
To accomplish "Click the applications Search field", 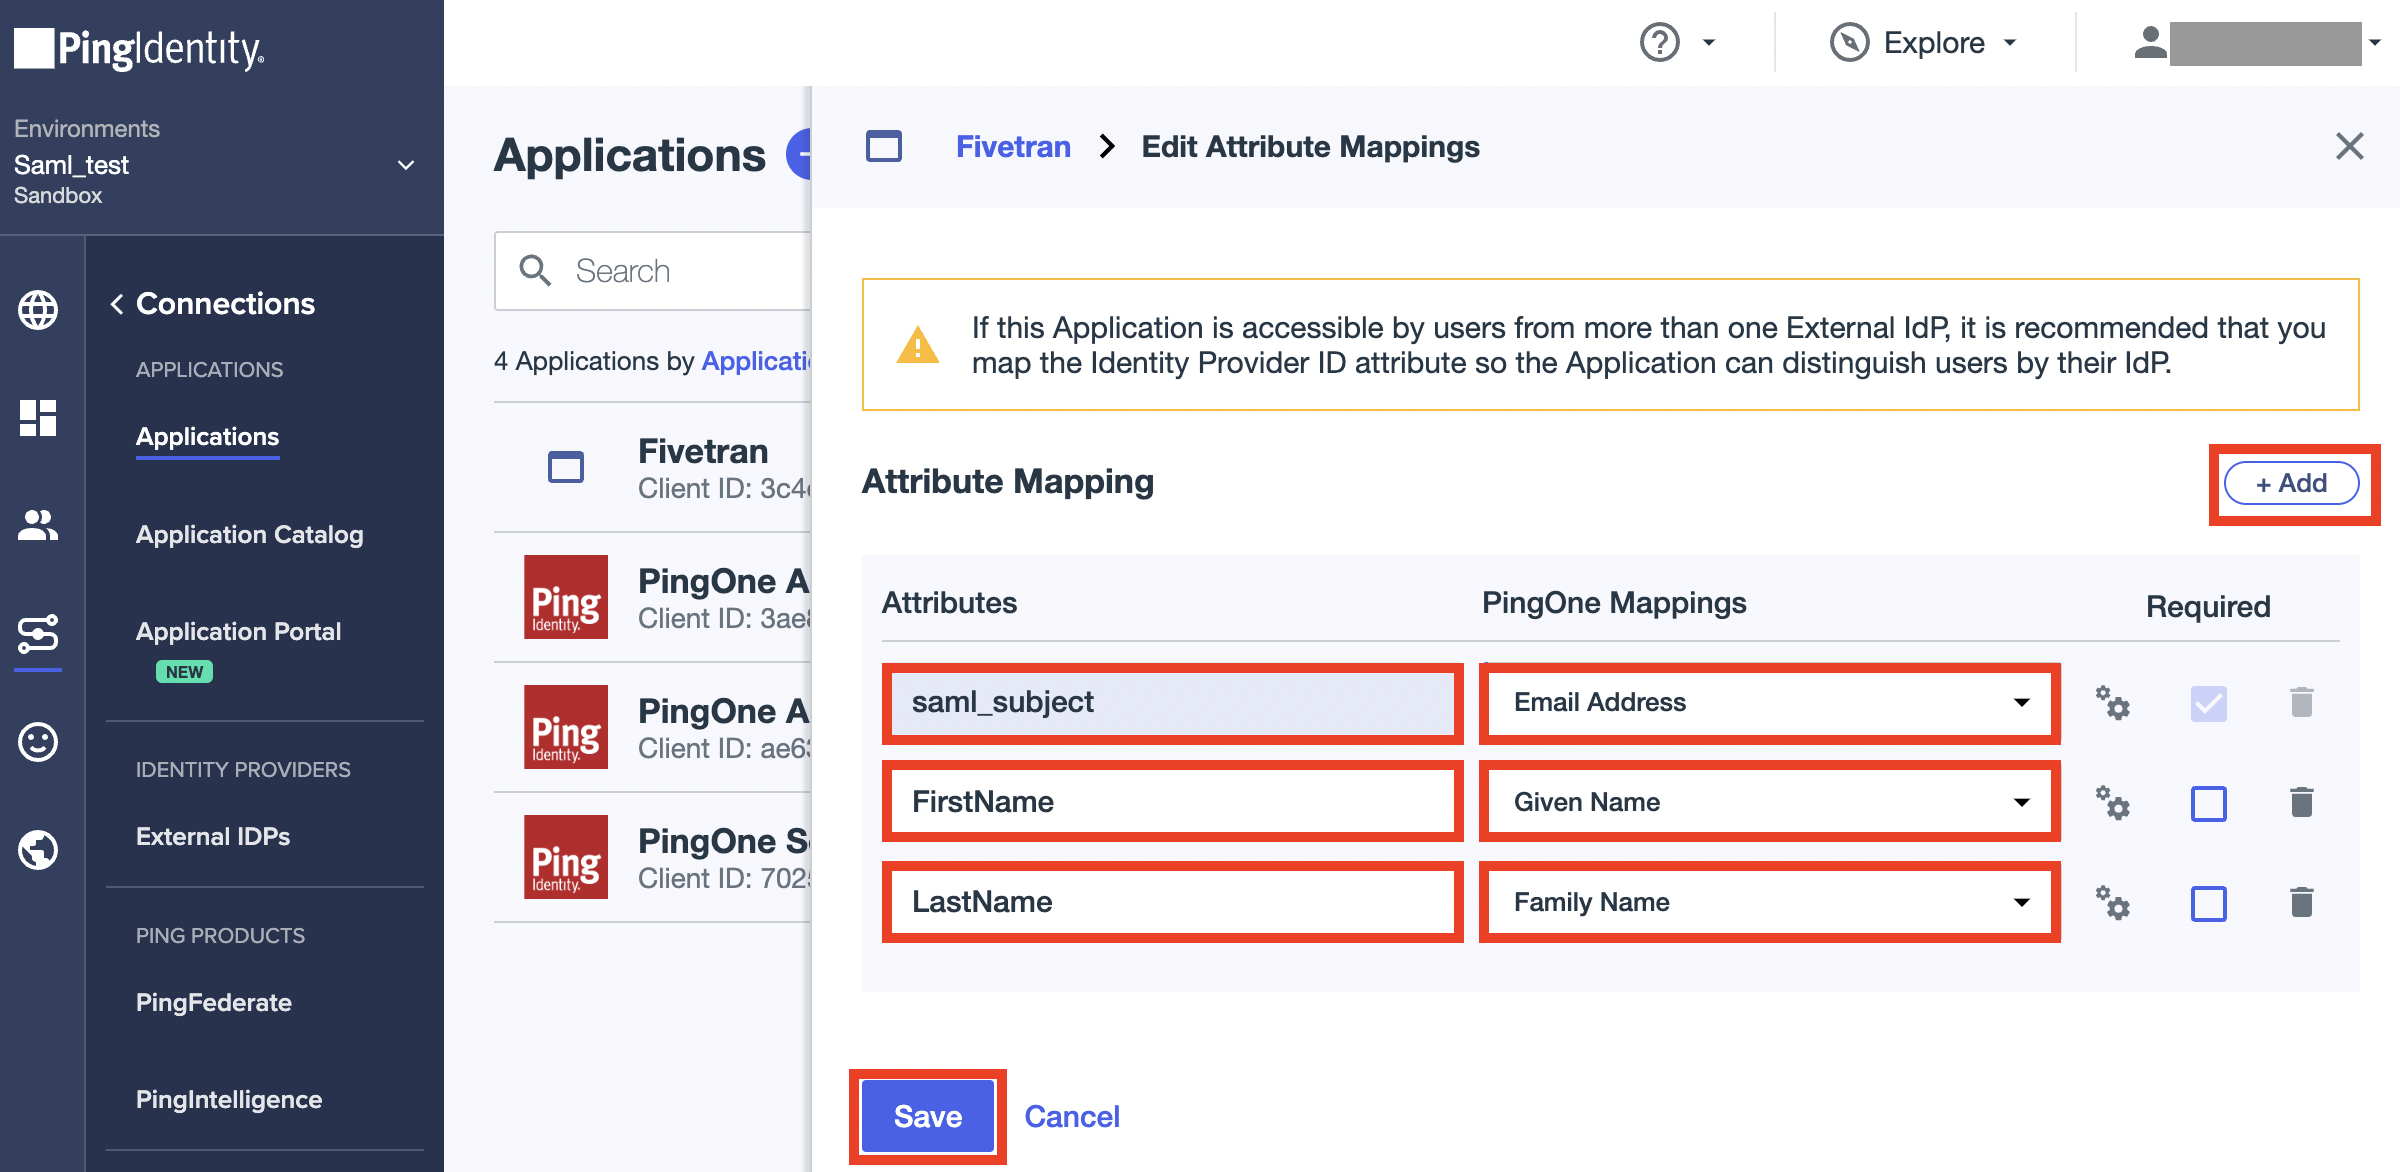I will pos(653,271).
